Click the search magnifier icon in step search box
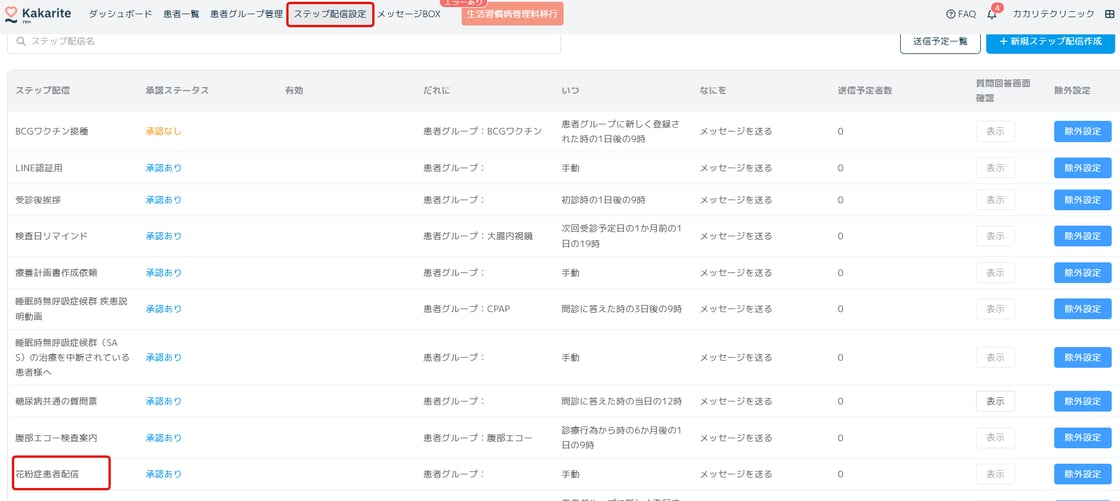Screen dimensions: 1120x501 click(x=22, y=42)
